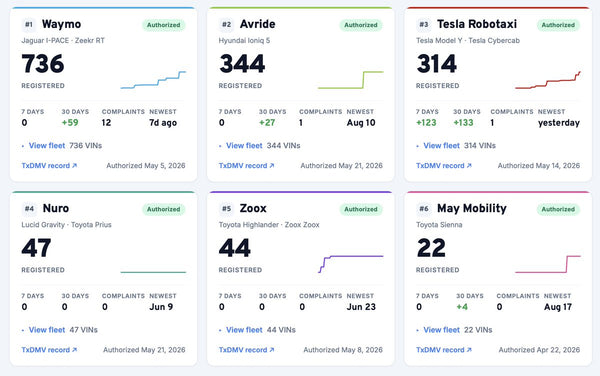Open View fleet link on Nuro card
600x376 pixels.
click(47, 330)
